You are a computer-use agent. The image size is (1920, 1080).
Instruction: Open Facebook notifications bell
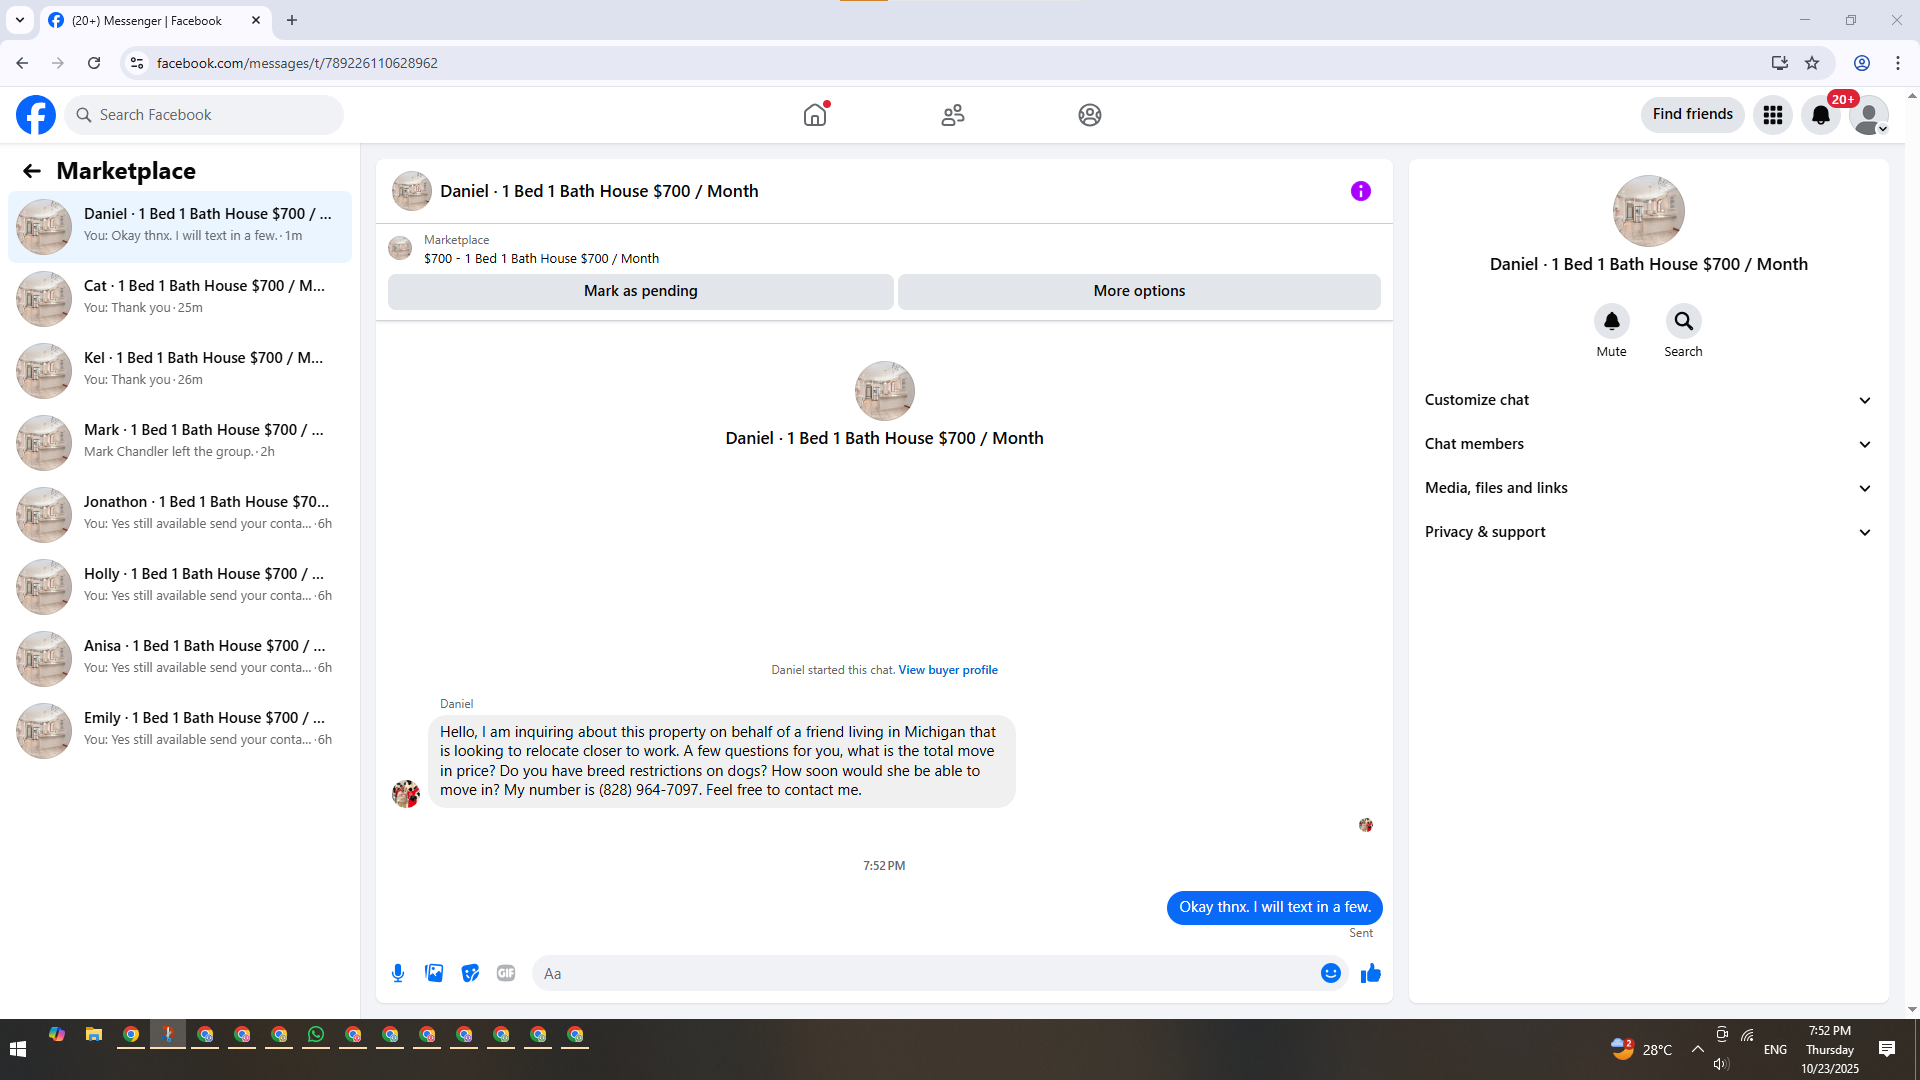(x=1820, y=115)
